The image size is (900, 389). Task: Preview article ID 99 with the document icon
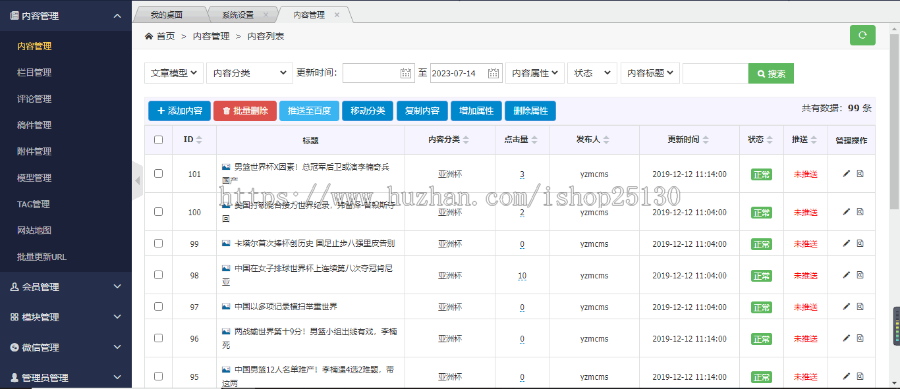click(x=860, y=243)
